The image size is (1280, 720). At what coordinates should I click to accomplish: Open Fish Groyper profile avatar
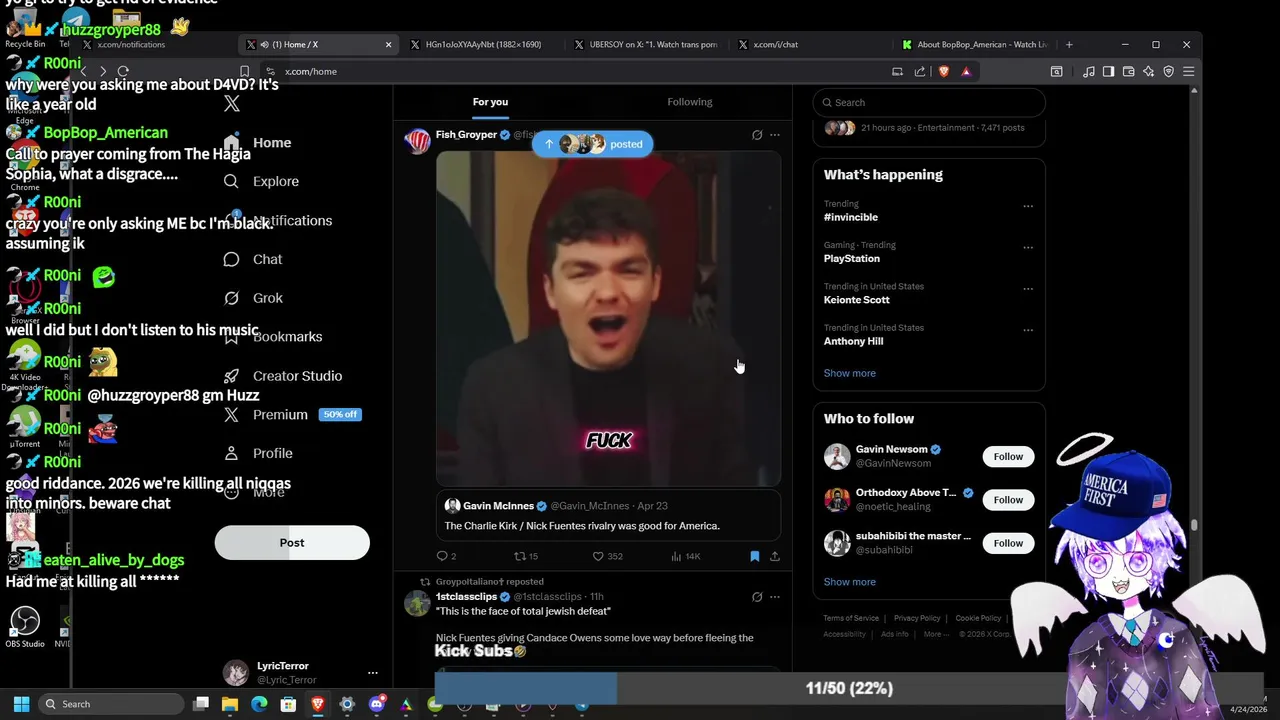pyautogui.click(x=417, y=141)
